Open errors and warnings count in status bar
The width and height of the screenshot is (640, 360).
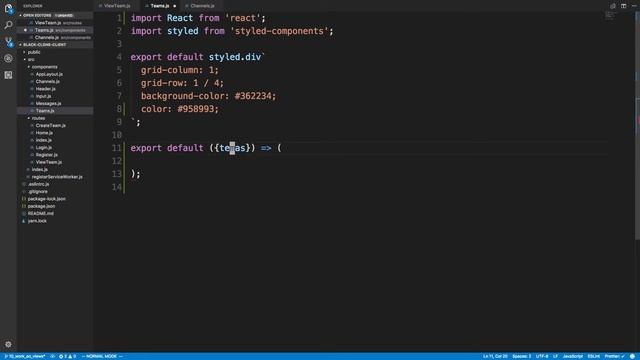click(x=67, y=356)
